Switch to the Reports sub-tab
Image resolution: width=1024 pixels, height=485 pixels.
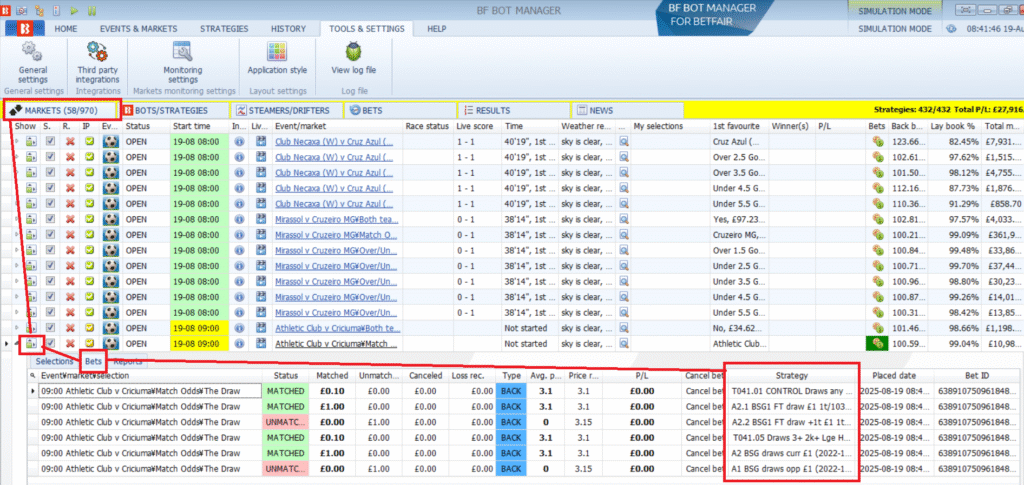(127, 360)
